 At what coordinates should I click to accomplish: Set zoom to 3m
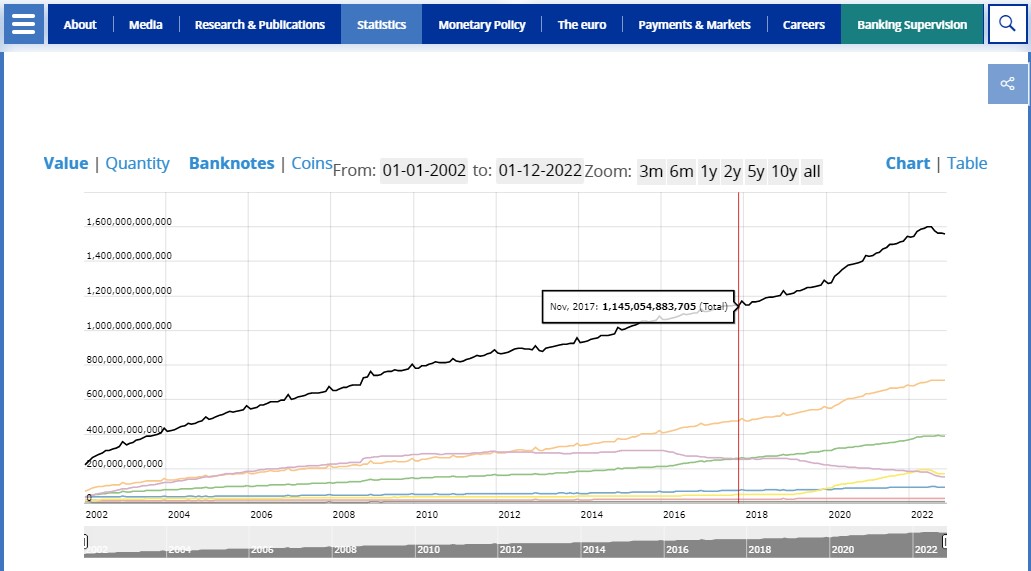click(651, 171)
